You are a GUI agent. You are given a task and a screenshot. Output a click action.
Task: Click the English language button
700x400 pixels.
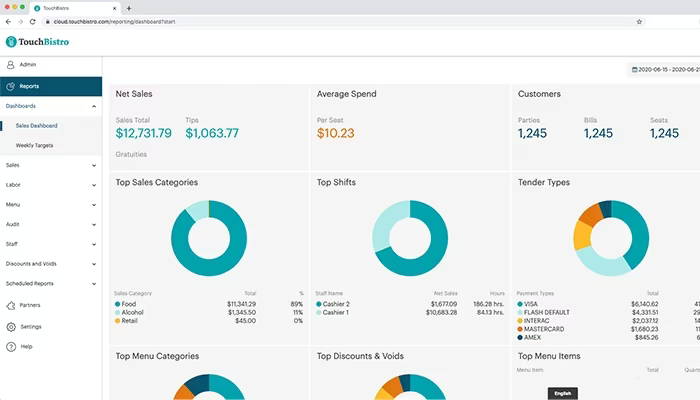562,393
